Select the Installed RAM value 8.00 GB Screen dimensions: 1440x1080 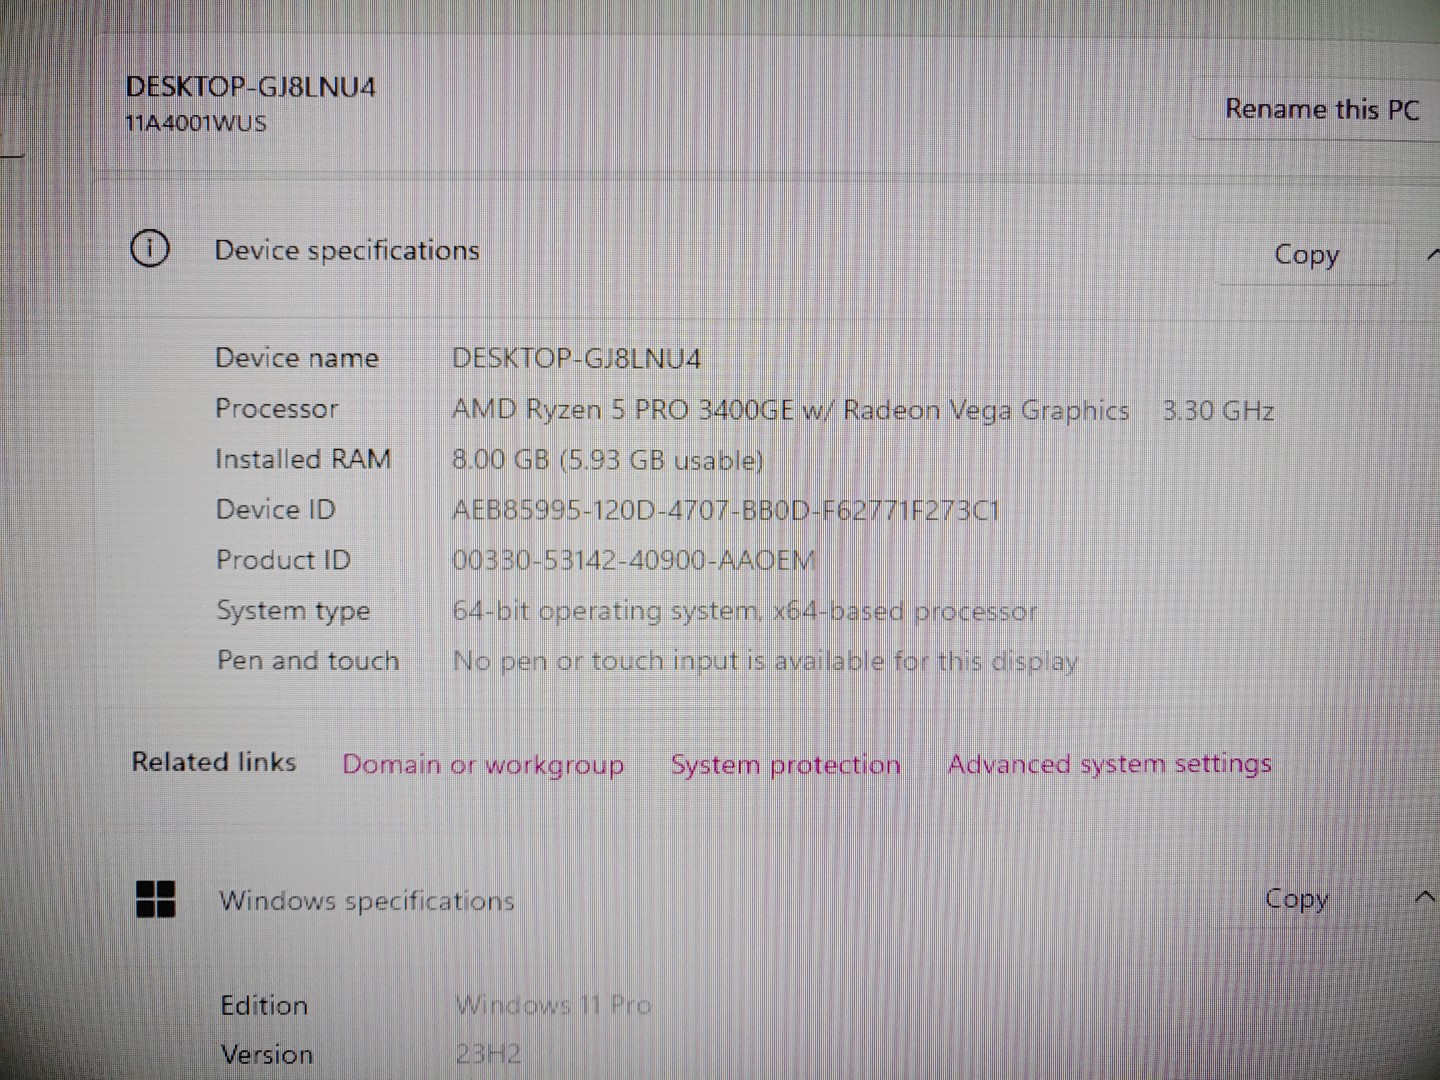click(x=607, y=460)
